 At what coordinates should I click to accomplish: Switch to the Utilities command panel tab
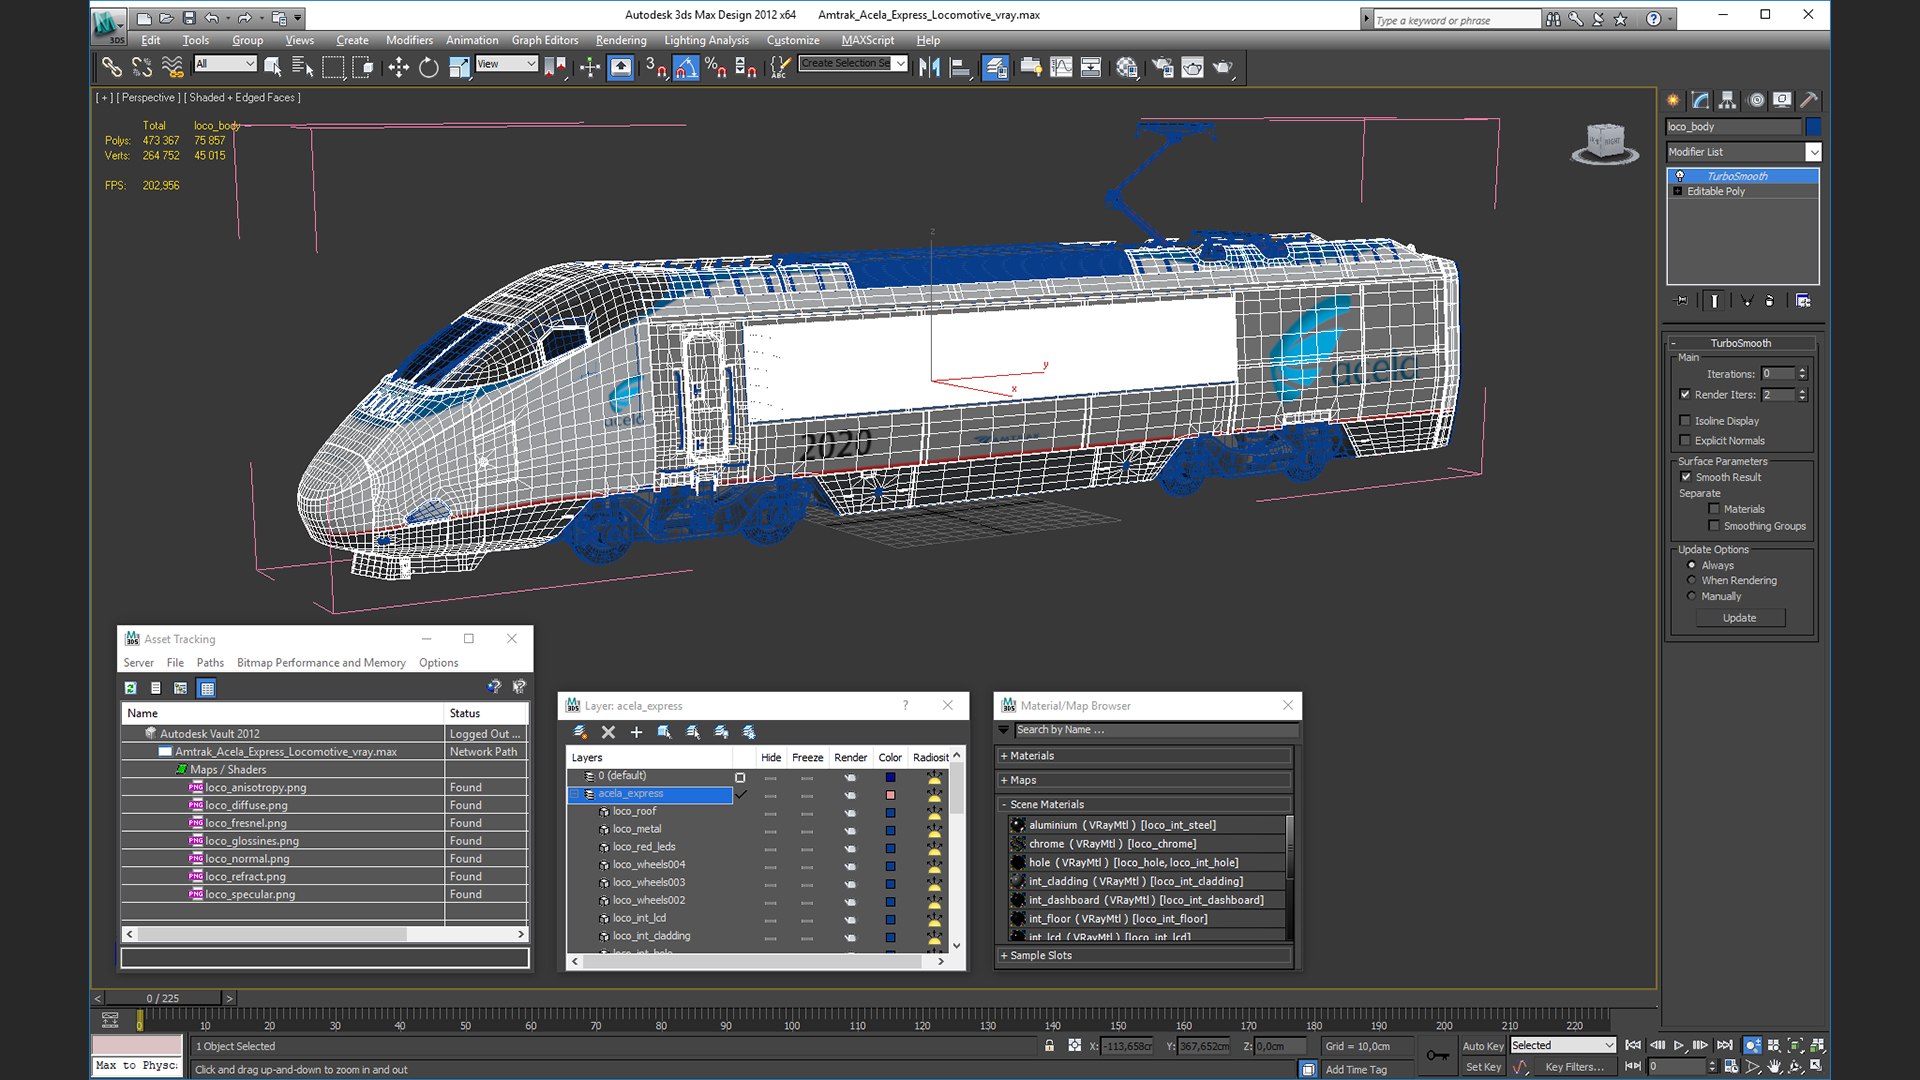[1809, 100]
